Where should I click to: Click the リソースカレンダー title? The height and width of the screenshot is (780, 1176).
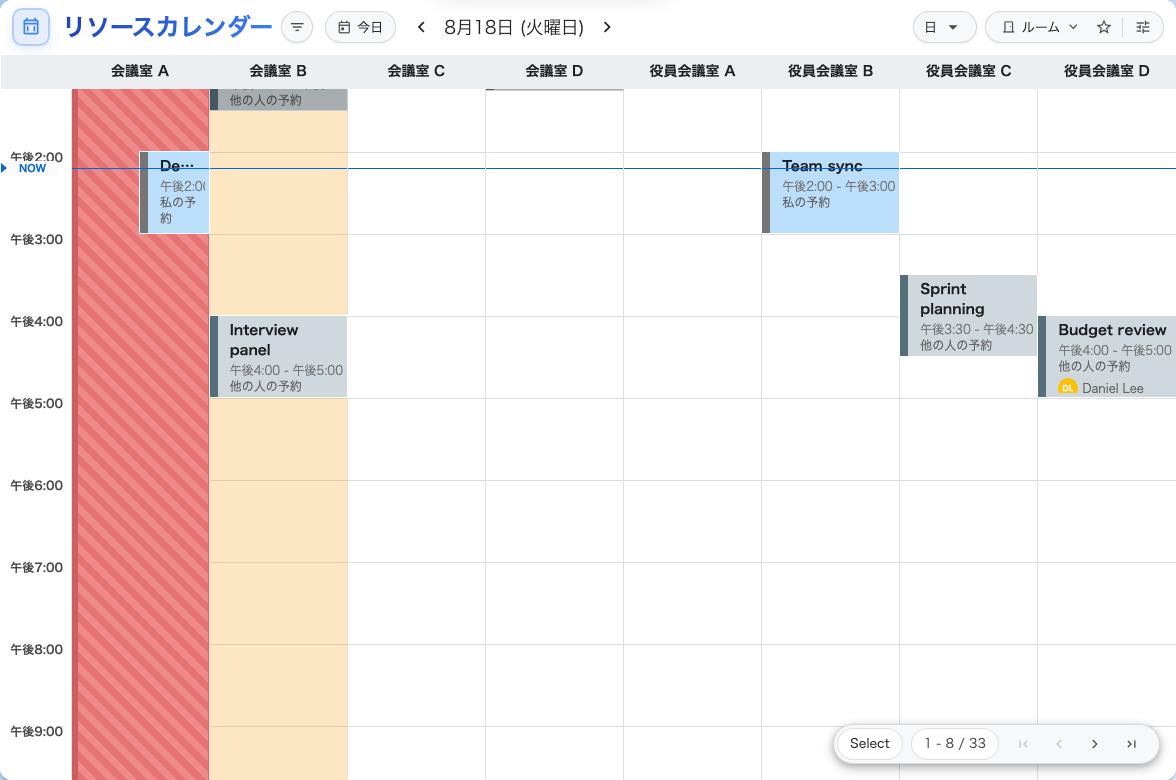click(x=167, y=27)
